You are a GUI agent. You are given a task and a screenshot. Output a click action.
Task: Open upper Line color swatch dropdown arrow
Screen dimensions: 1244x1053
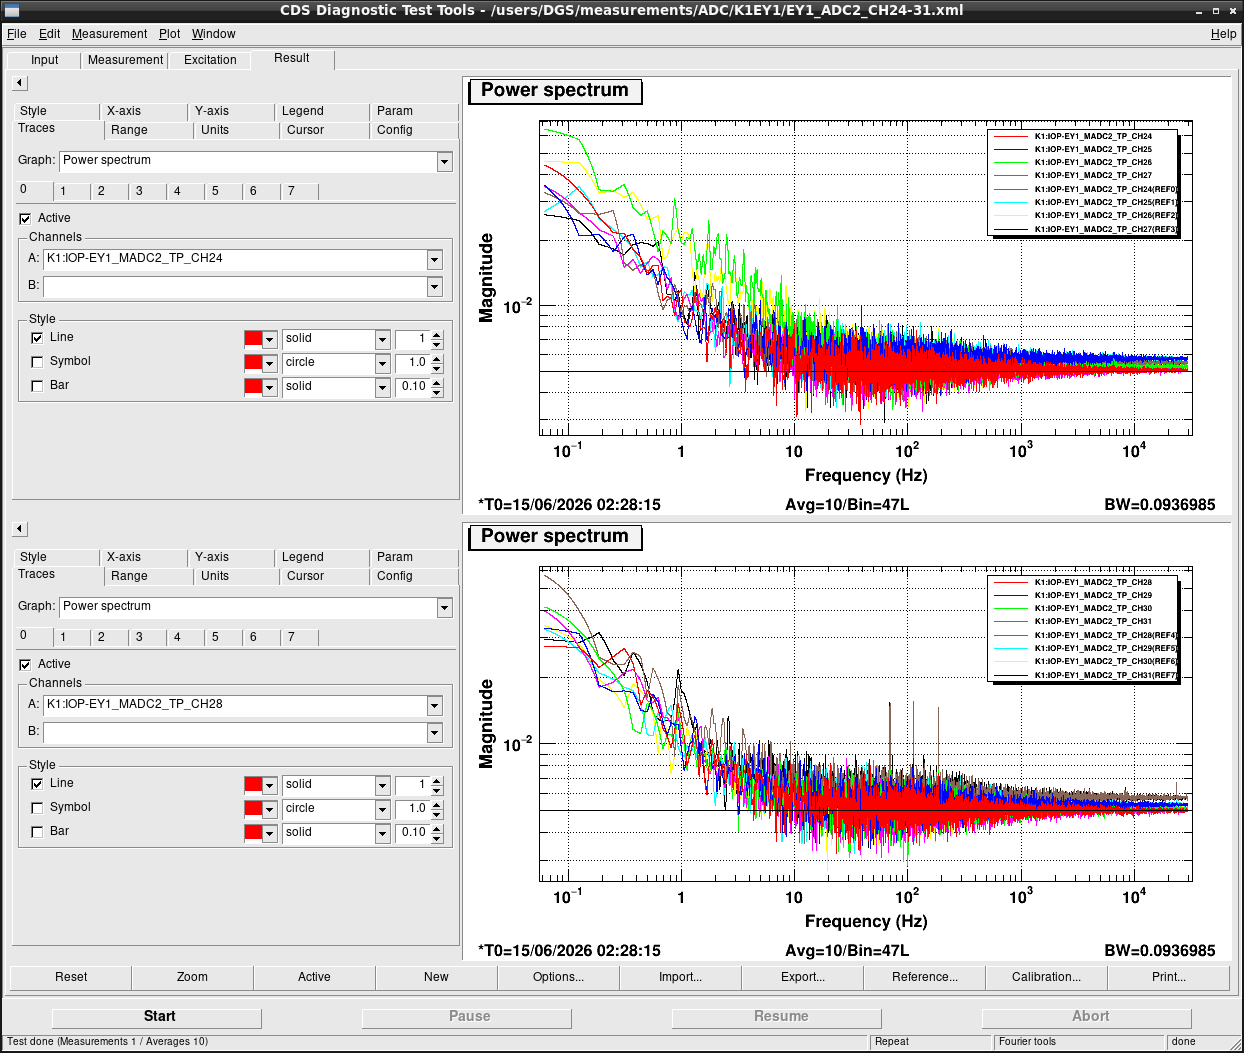click(x=269, y=339)
